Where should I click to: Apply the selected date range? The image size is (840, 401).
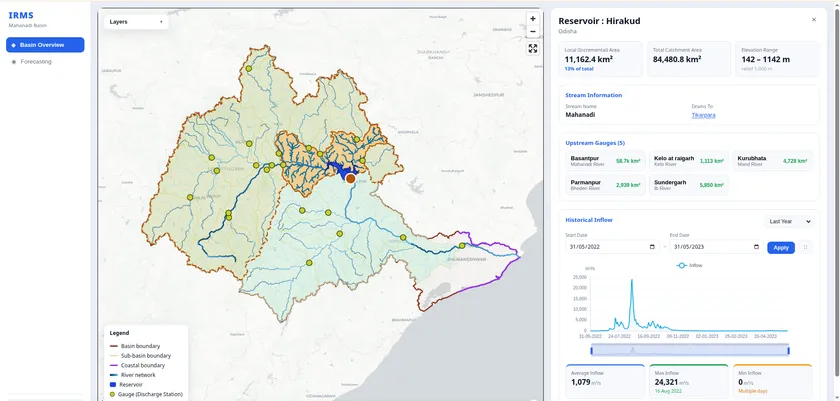coord(781,247)
